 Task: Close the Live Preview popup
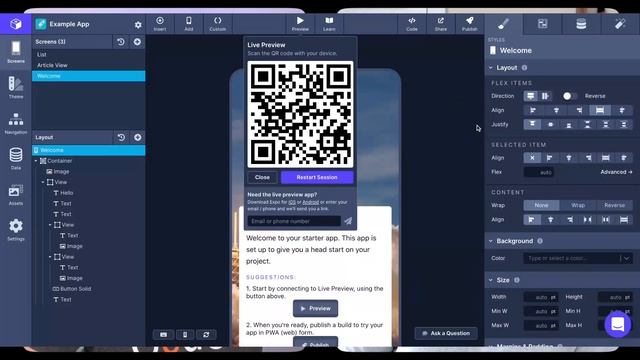262,178
